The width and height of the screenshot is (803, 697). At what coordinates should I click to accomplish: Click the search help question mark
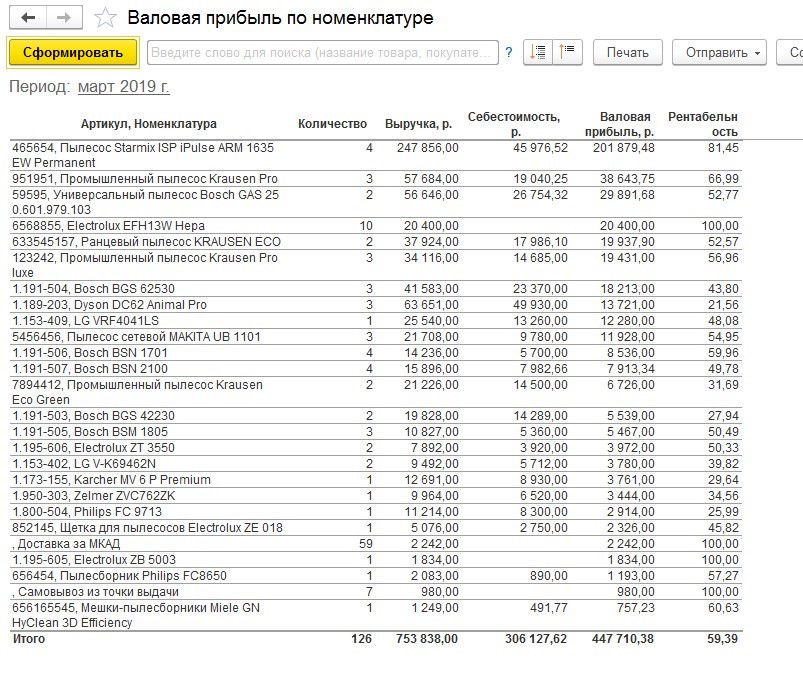(509, 52)
